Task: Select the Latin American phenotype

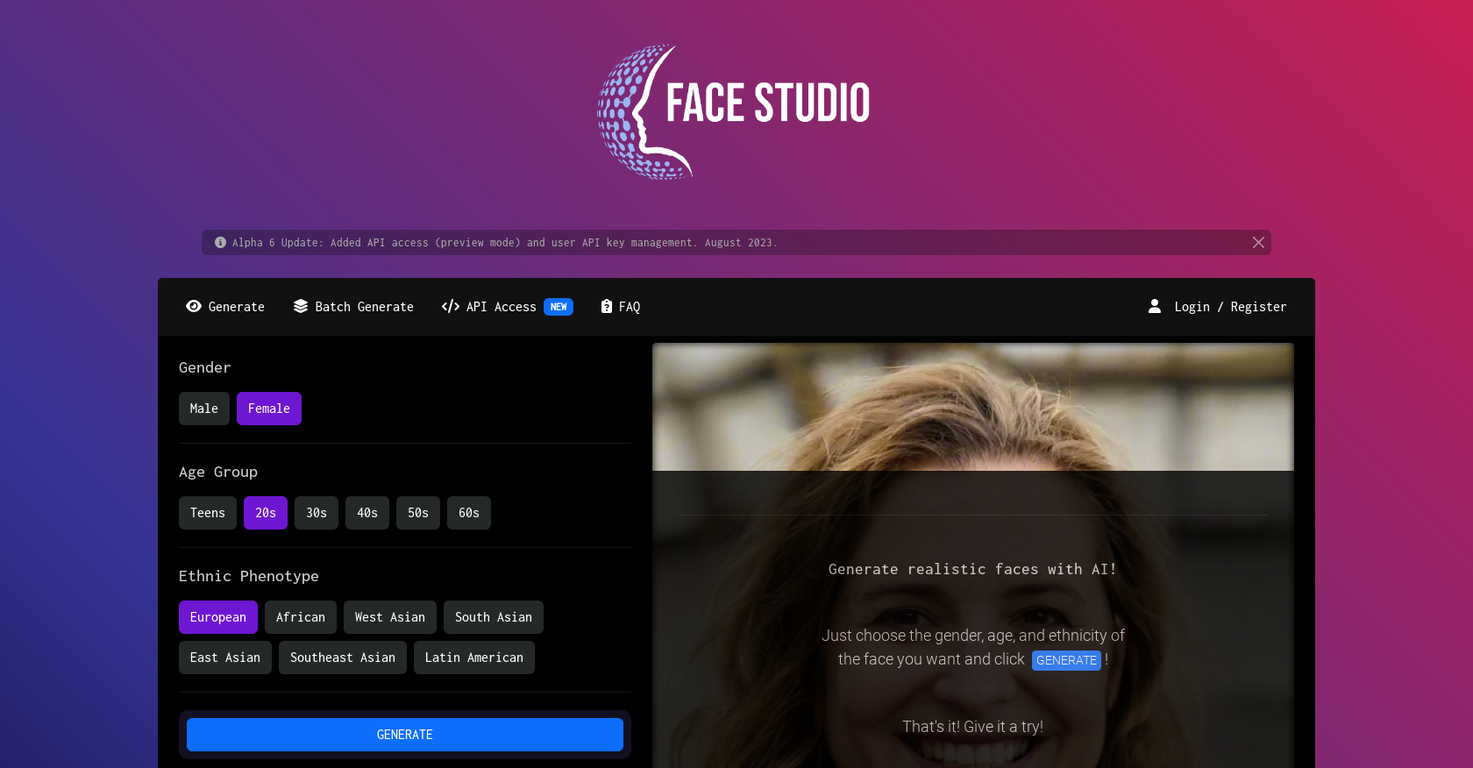Action: (x=474, y=657)
